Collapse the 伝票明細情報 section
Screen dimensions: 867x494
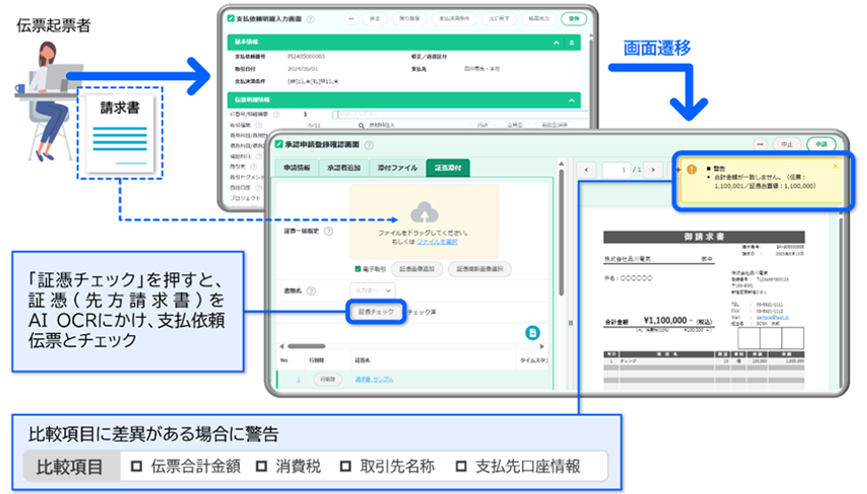pyautogui.click(x=570, y=100)
